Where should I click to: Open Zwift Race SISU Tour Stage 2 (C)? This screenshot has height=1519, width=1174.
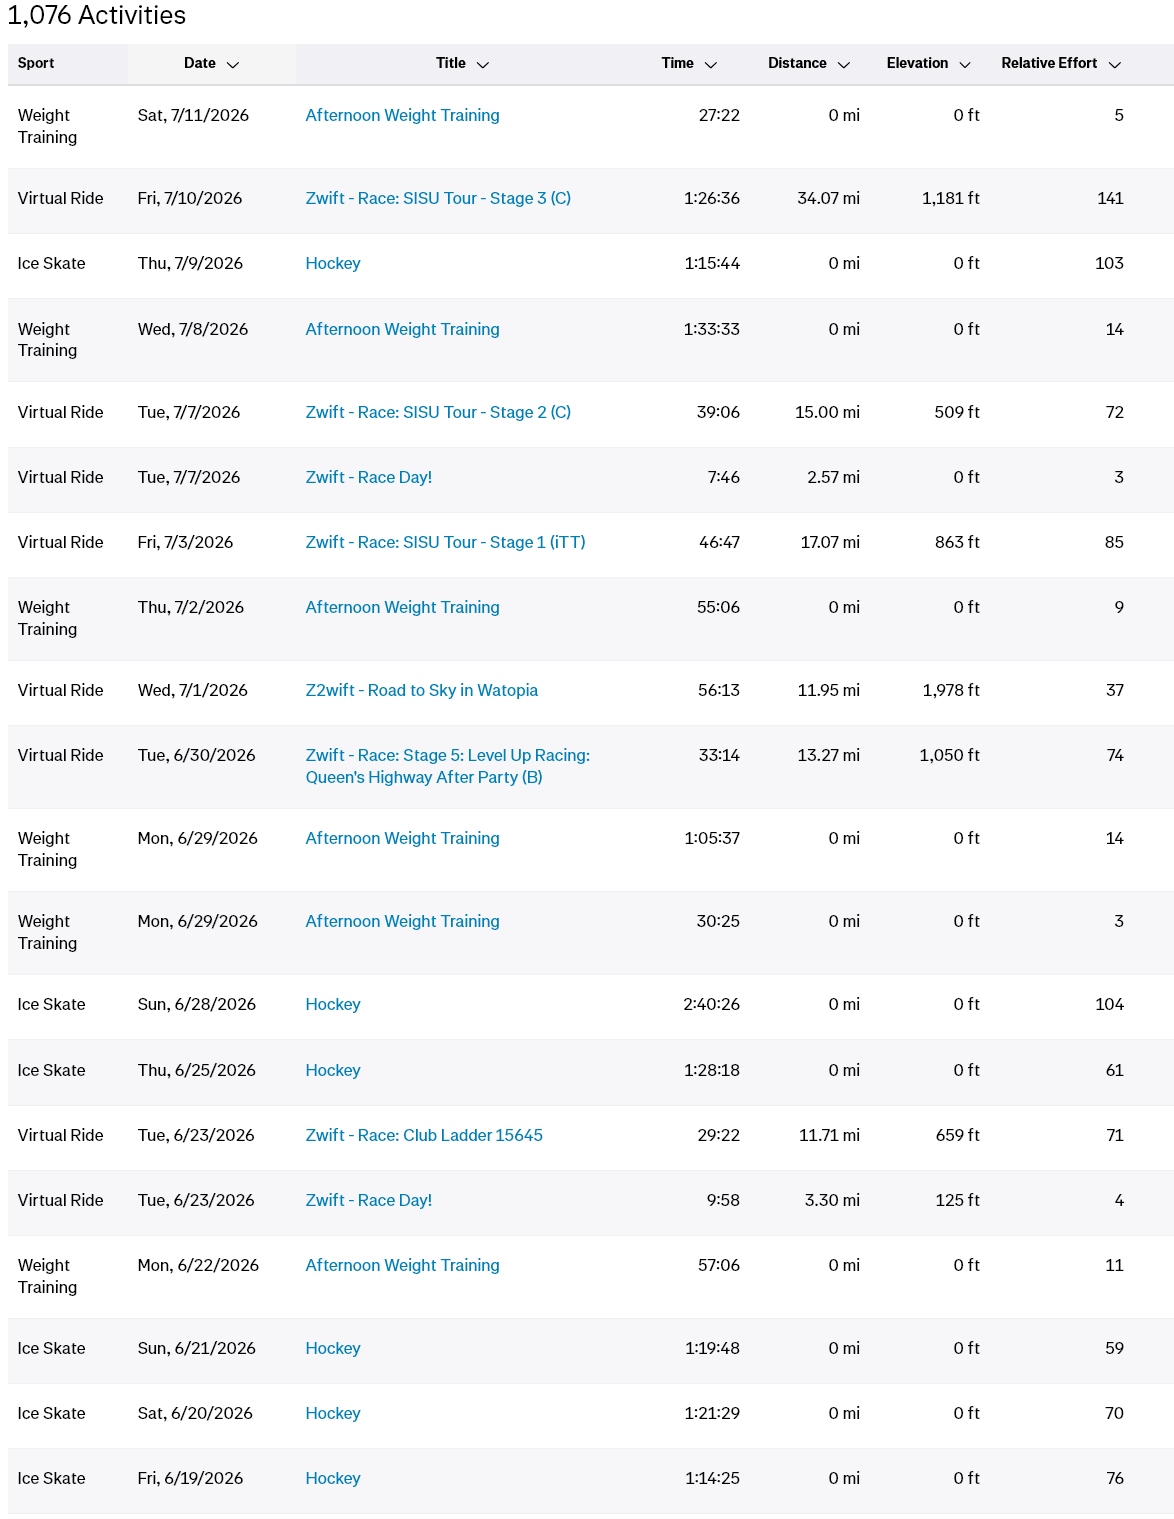coord(438,412)
